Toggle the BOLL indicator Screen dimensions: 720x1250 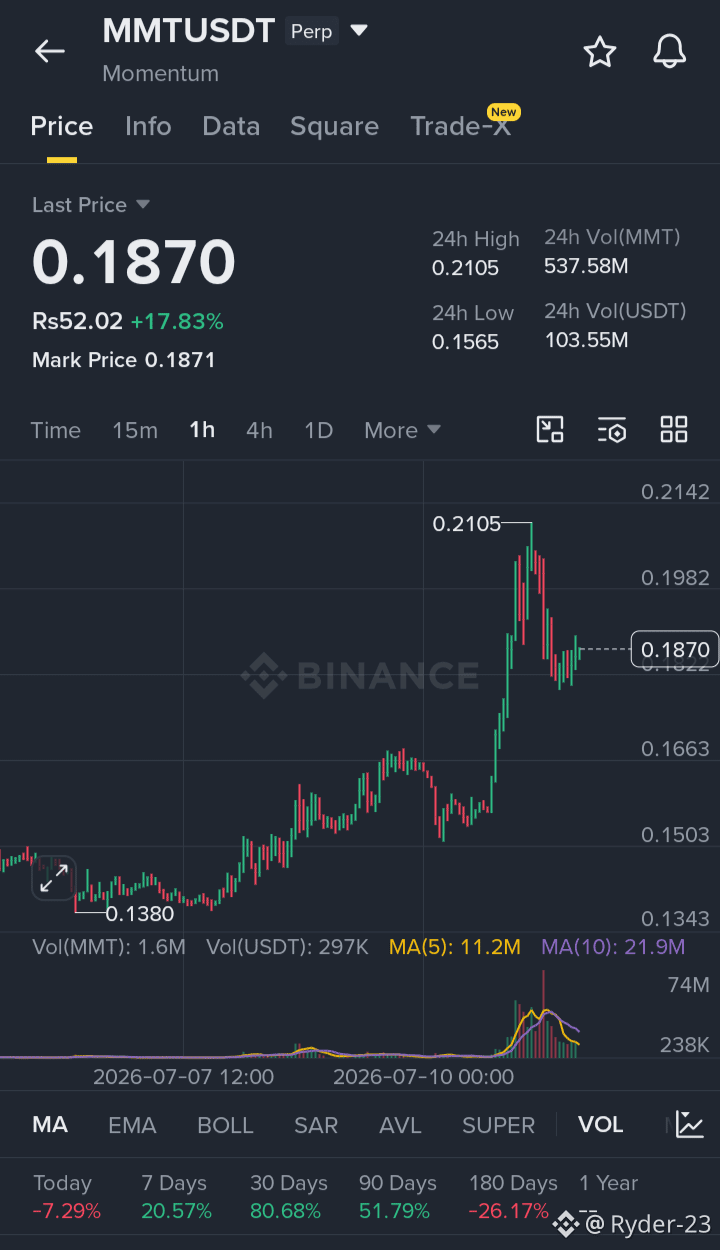[225, 1125]
